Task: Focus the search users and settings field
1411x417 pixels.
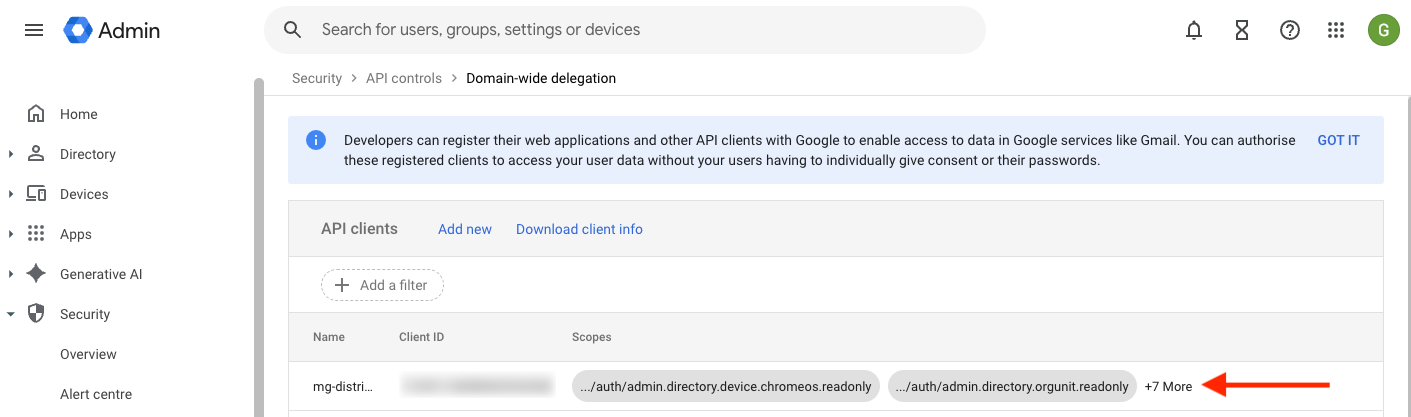Action: (x=640, y=30)
